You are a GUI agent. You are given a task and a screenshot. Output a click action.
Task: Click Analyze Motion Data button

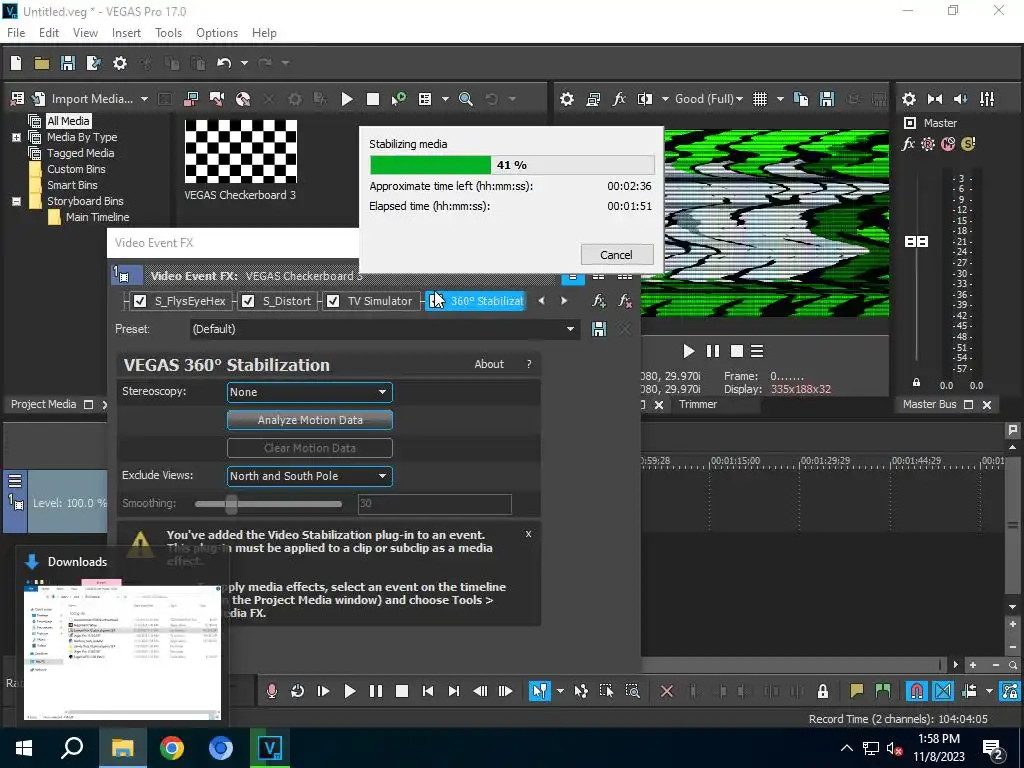click(310, 420)
